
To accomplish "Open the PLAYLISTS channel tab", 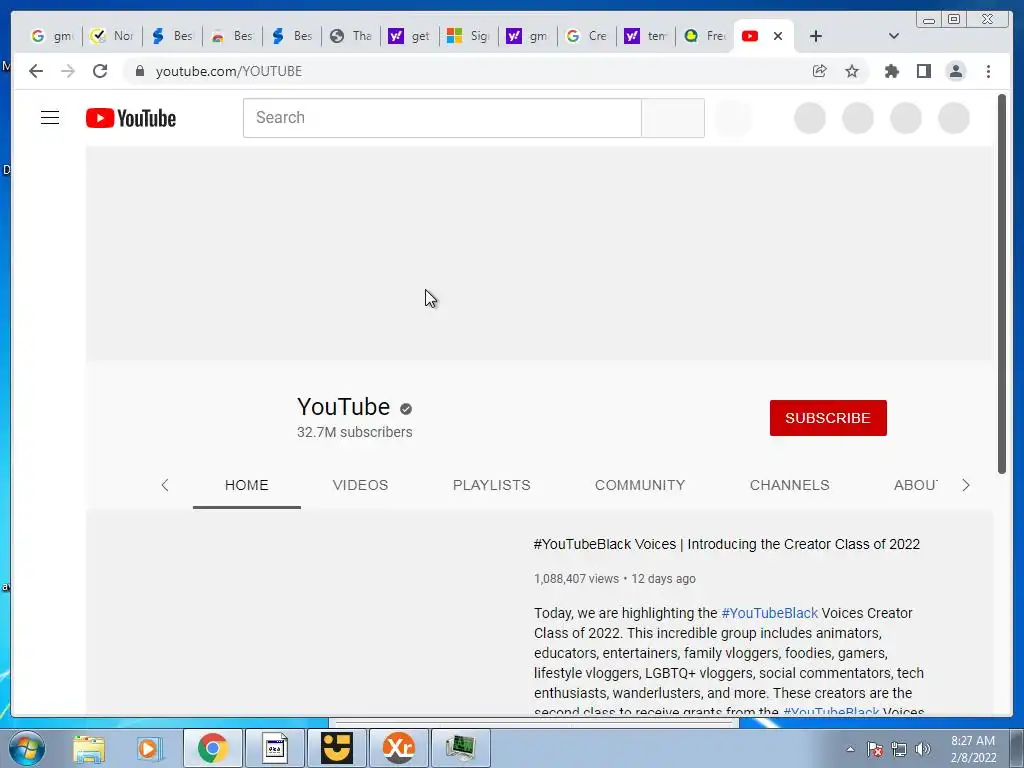I will pyautogui.click(x=492, y=485).
